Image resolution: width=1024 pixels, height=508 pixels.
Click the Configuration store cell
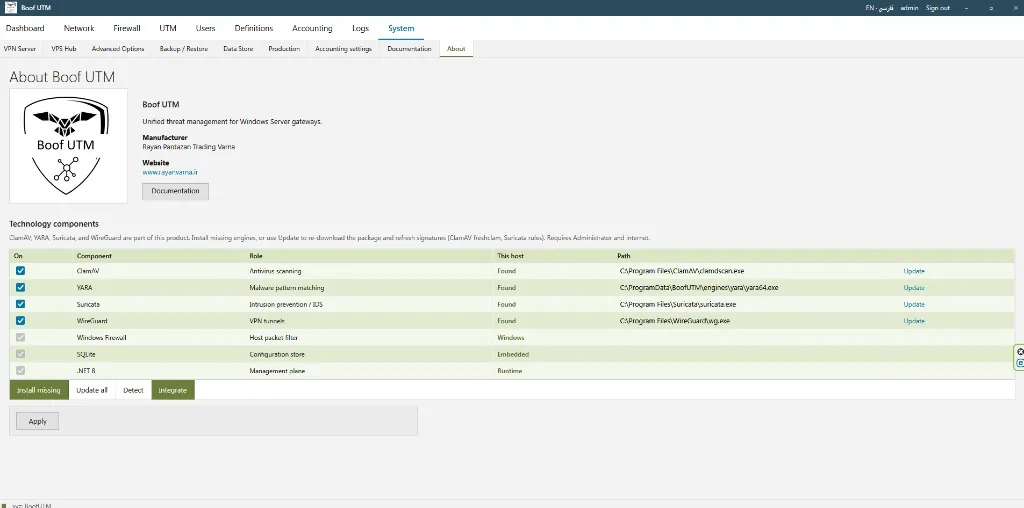click(x=277, y=354)
